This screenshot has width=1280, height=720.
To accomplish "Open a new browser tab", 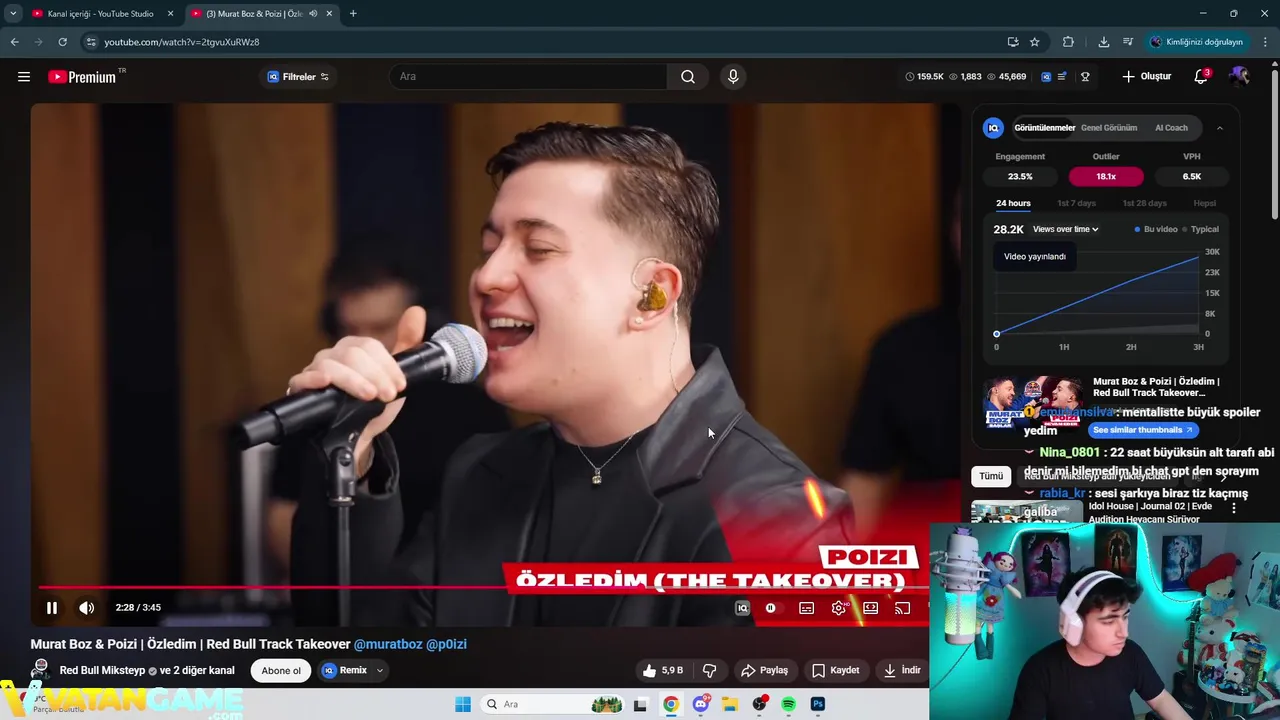I will click(353, 13).
